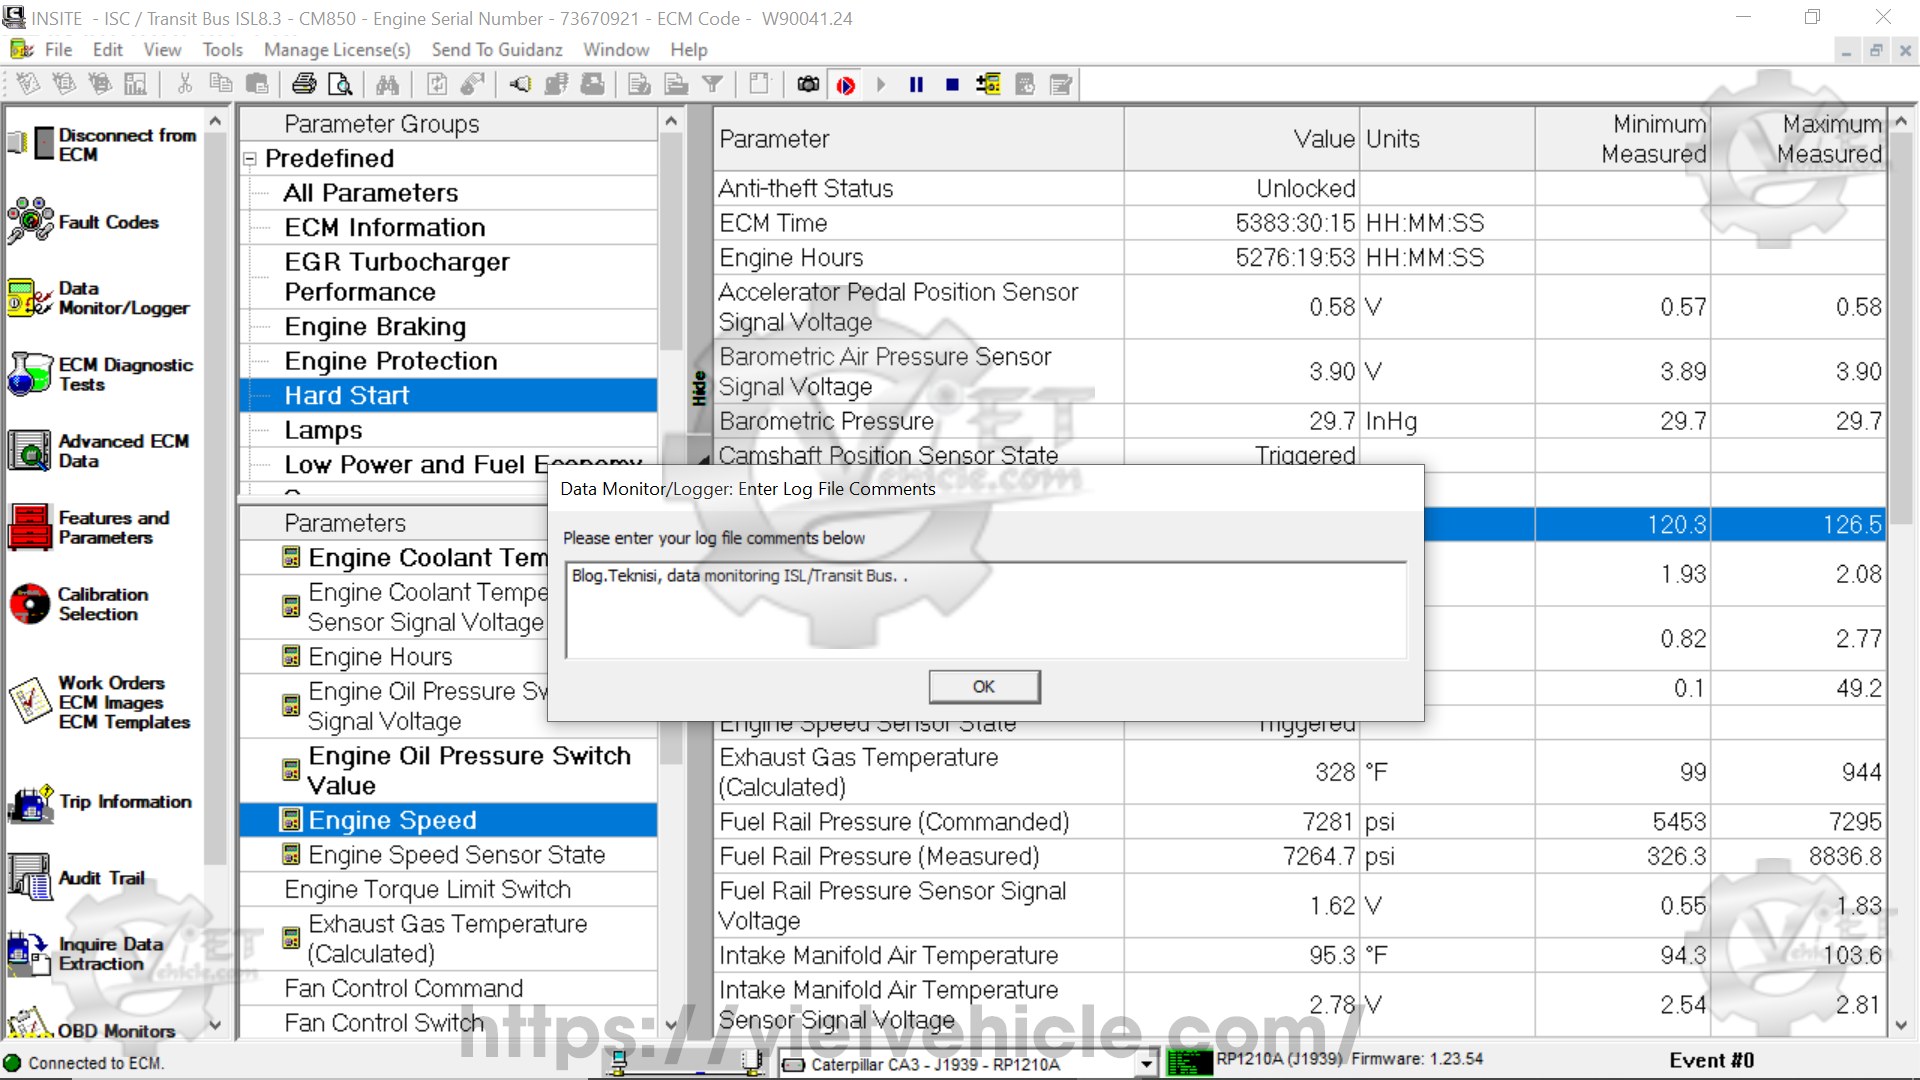Toggle Engine Speed Sensor State checkbox
Viewport: 1920px width, 1080px height.
point(291,855)
